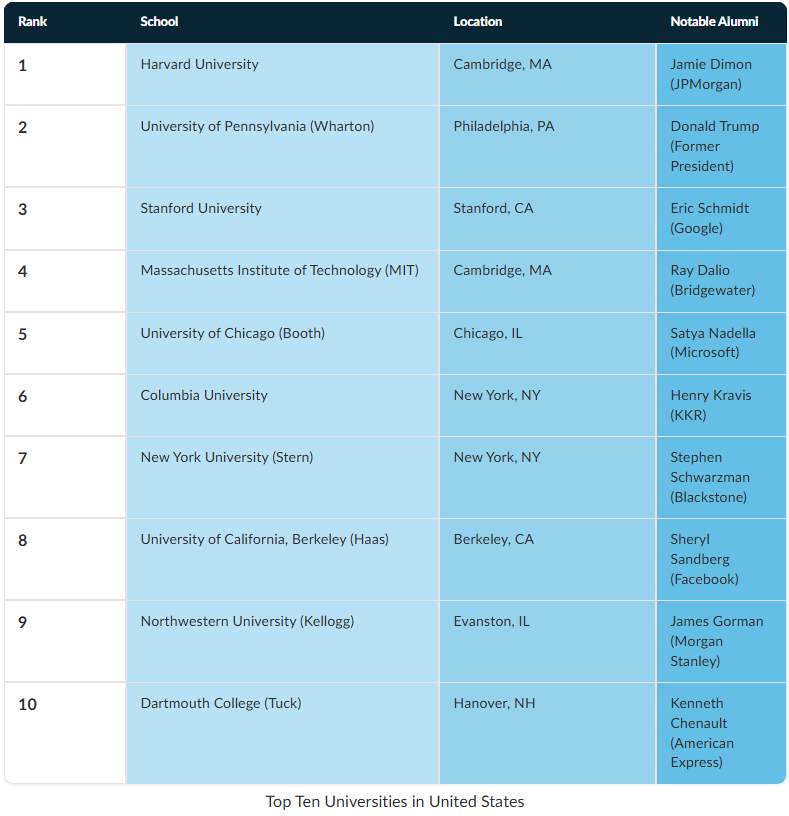Click the Sheryl Sandberg (Facebook) cell
This screenshot has height=816, width=789.
tap(721, 559)
